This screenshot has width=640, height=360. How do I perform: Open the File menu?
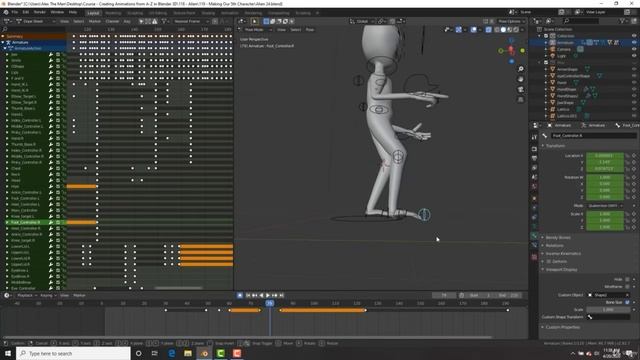pyautogui.click(x=15, y=12)
